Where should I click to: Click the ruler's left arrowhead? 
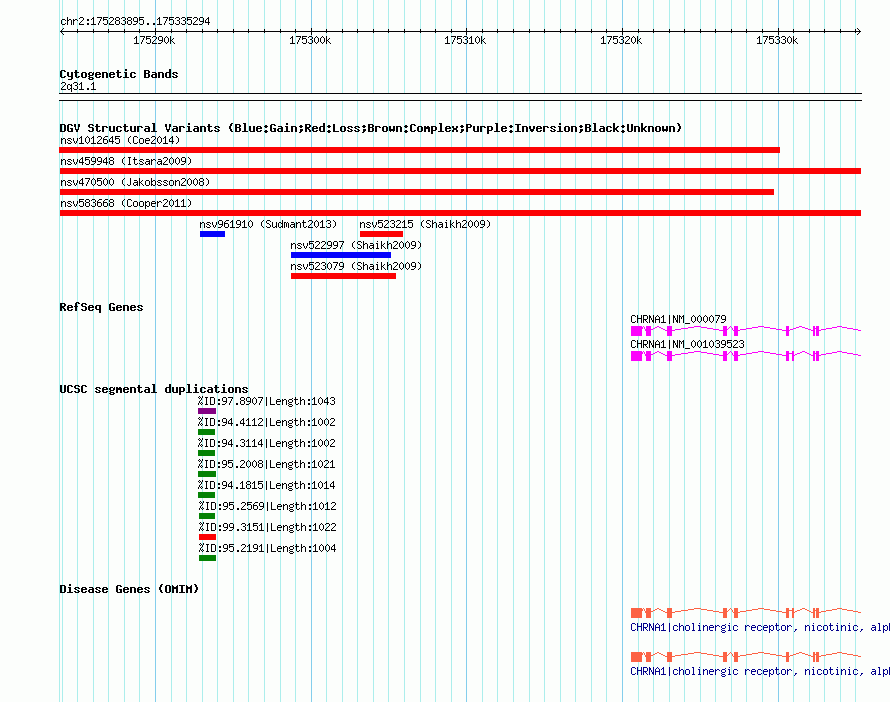(62, 31)
